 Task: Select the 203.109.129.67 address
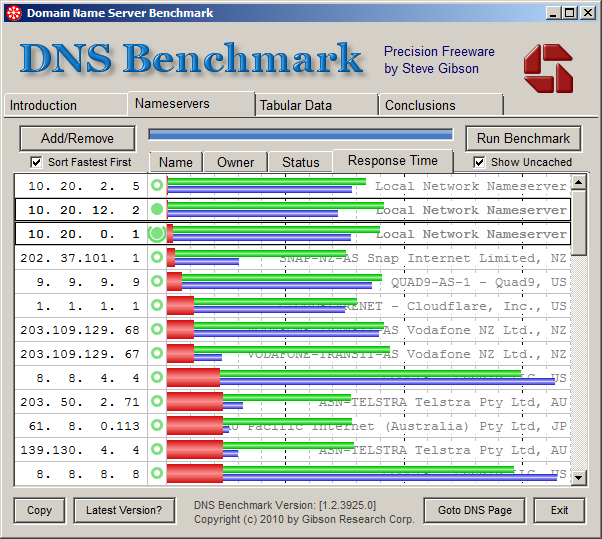coord(80,354)
